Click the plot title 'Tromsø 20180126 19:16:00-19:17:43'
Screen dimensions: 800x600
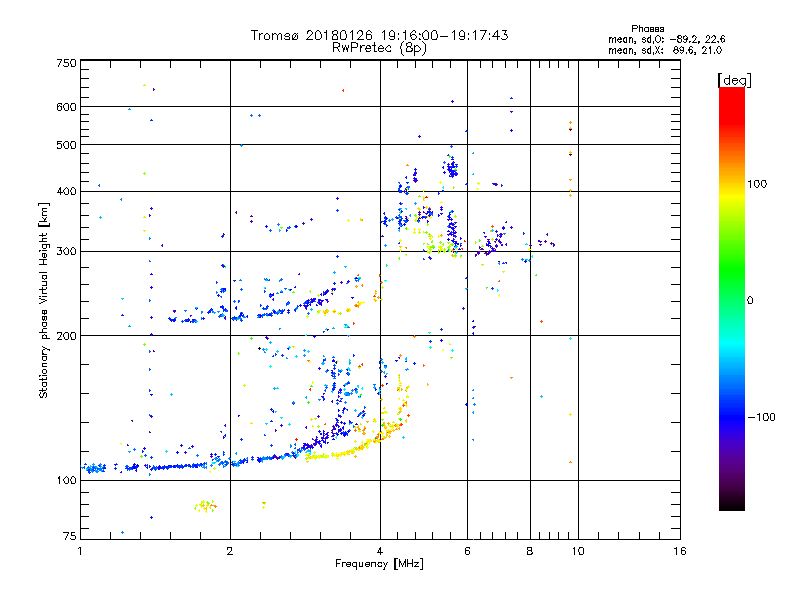tap(379, 35)
